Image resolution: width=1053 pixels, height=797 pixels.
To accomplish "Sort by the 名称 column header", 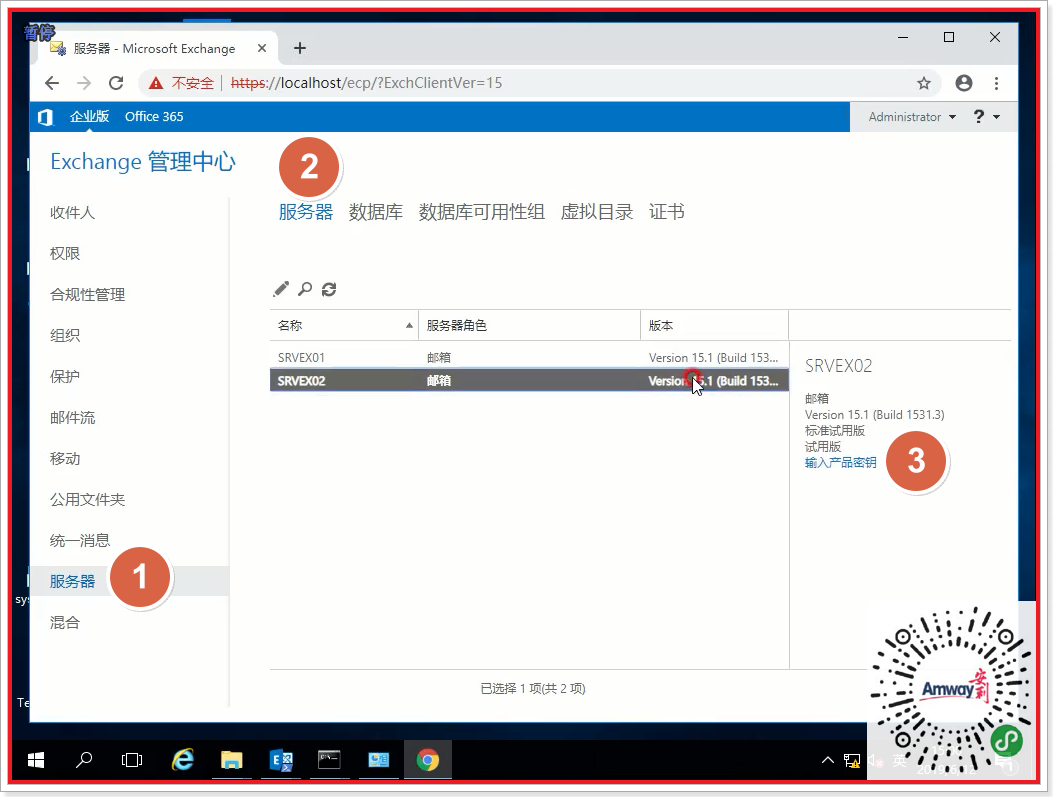I will click(x=344, y=326).
